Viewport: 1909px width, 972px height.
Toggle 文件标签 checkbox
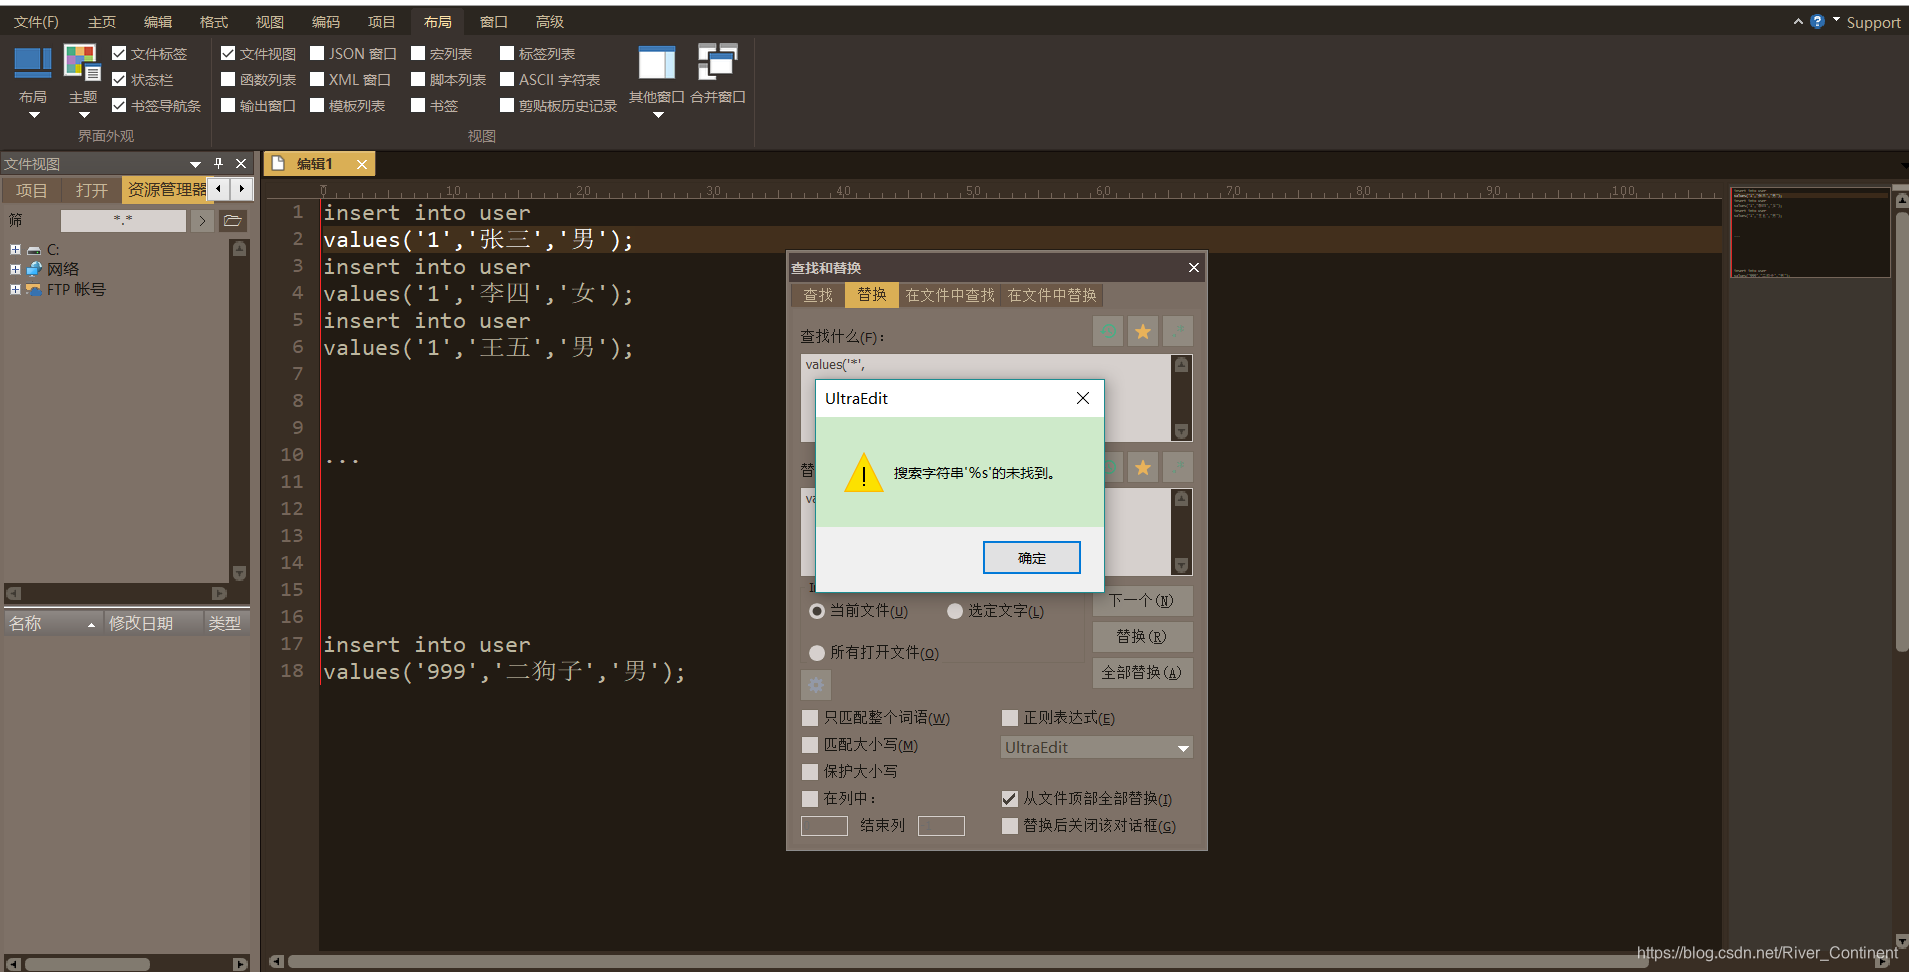(x=119, y=53)
